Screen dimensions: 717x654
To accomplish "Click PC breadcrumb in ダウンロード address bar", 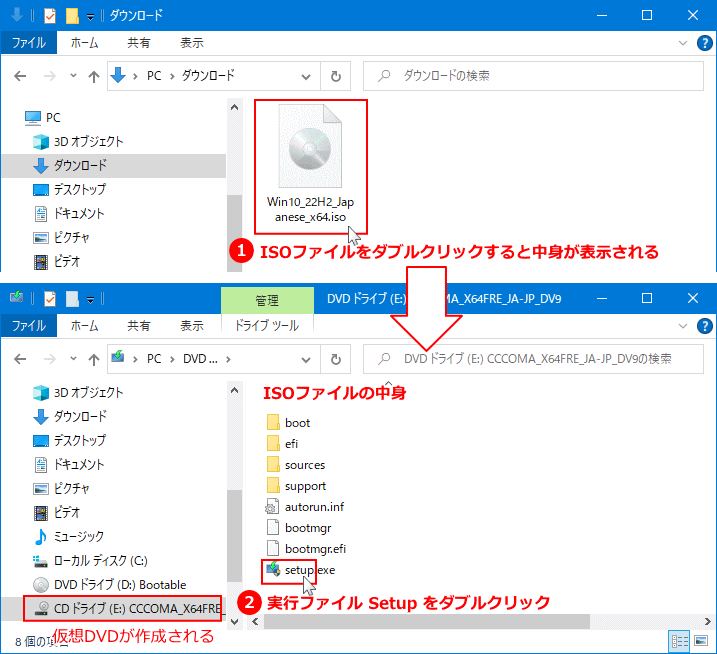I will [x=154, y=76].
